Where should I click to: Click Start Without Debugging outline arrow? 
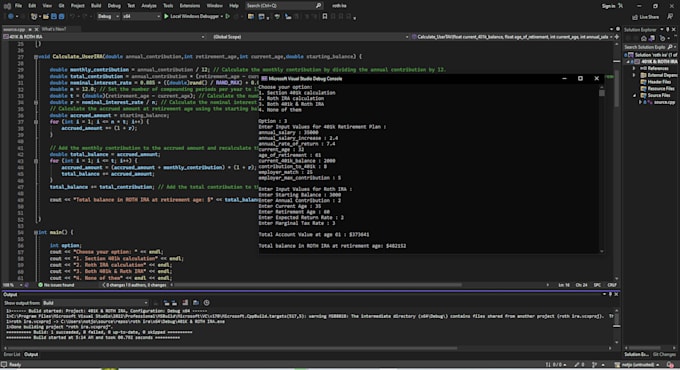(x=228, y=16)
